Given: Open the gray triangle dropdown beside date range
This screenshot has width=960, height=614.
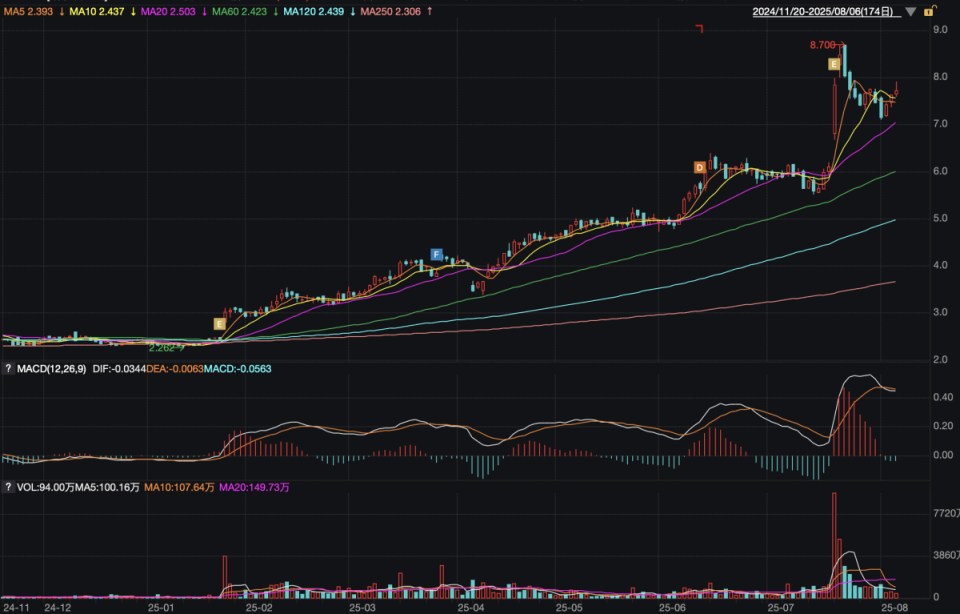Looking at the screenshot, I should pos(910,12).
